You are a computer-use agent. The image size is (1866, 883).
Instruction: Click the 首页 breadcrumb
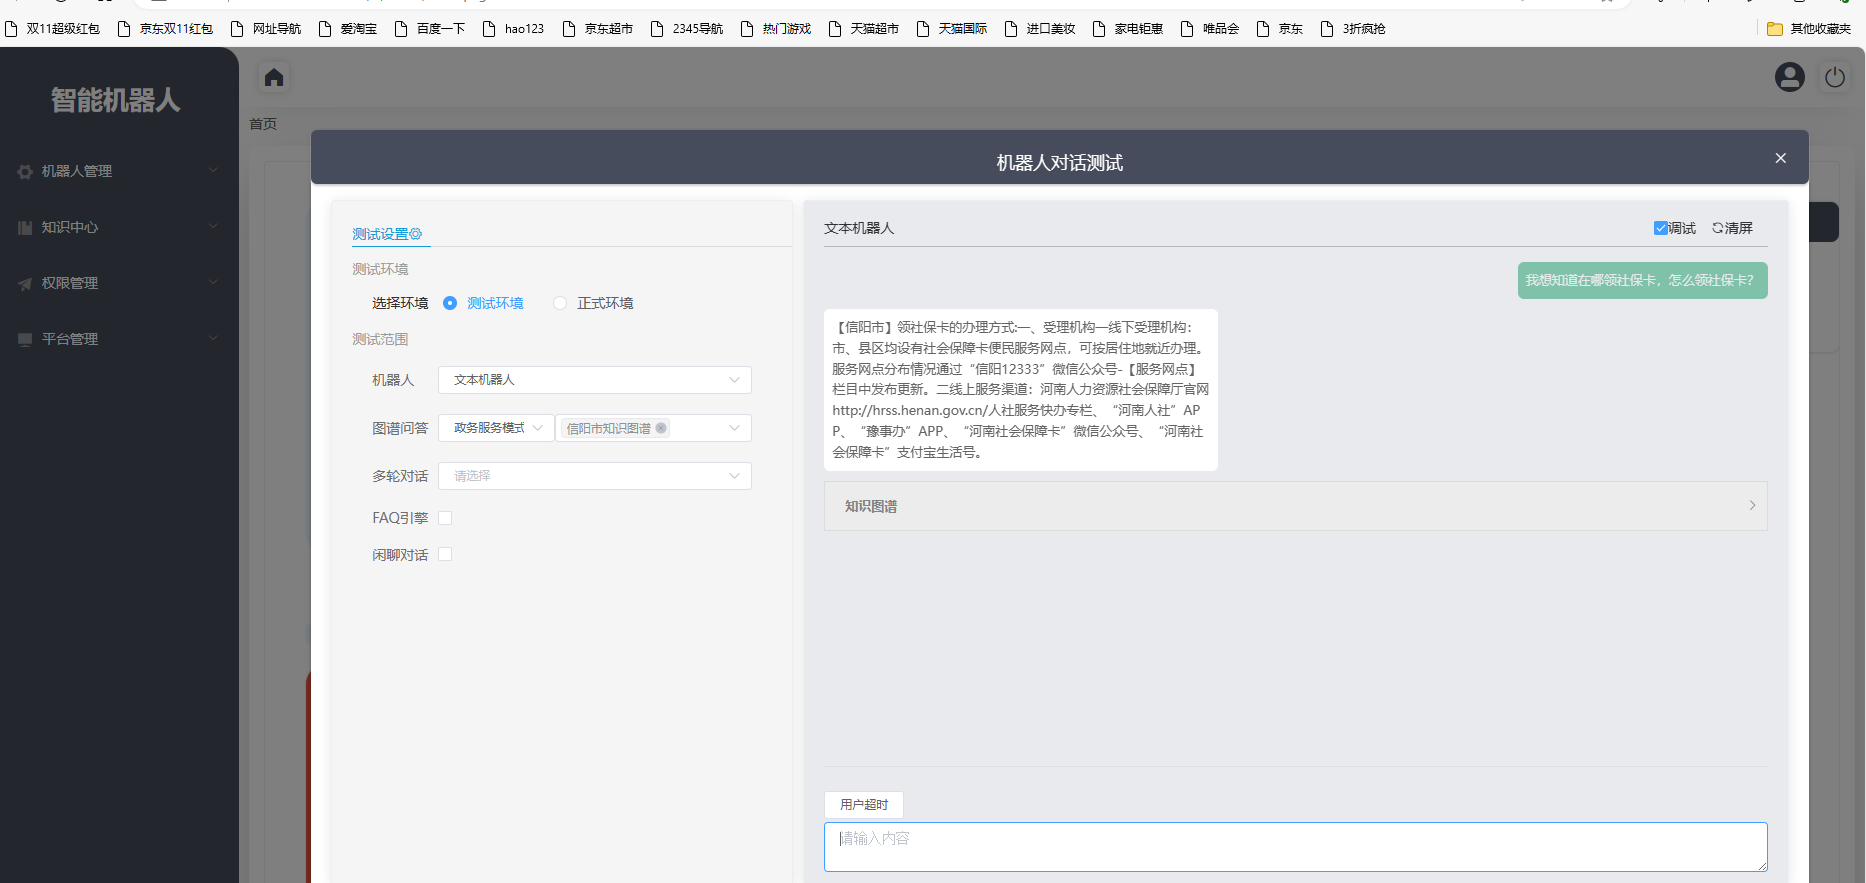263,124
